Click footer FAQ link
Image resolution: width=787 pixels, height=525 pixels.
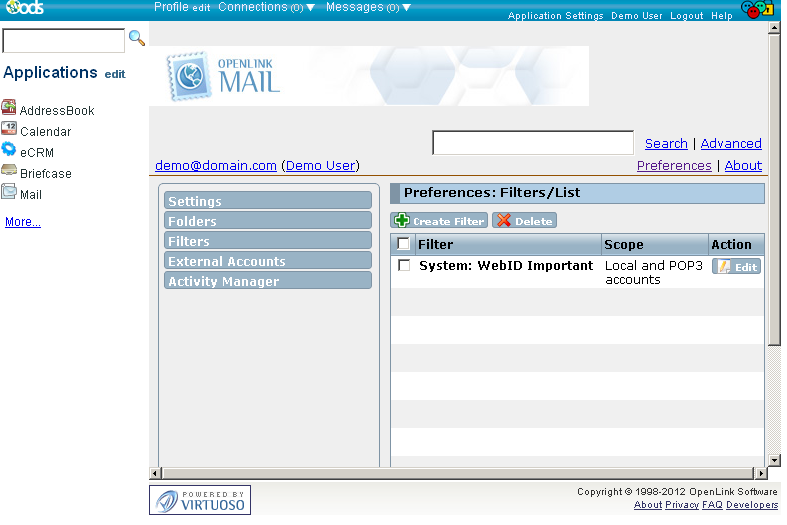pyautogui.click(x=712, y=505)
